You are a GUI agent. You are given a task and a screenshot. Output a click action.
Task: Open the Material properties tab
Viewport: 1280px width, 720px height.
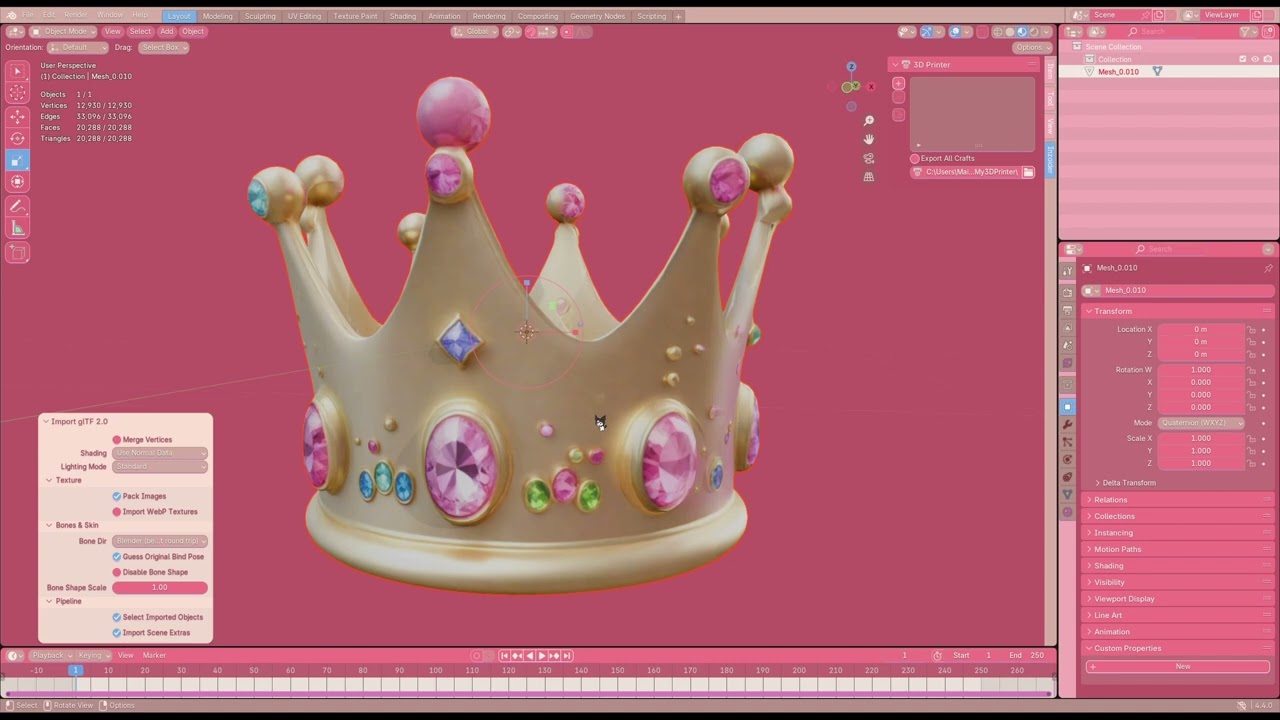click(1067, 512)
